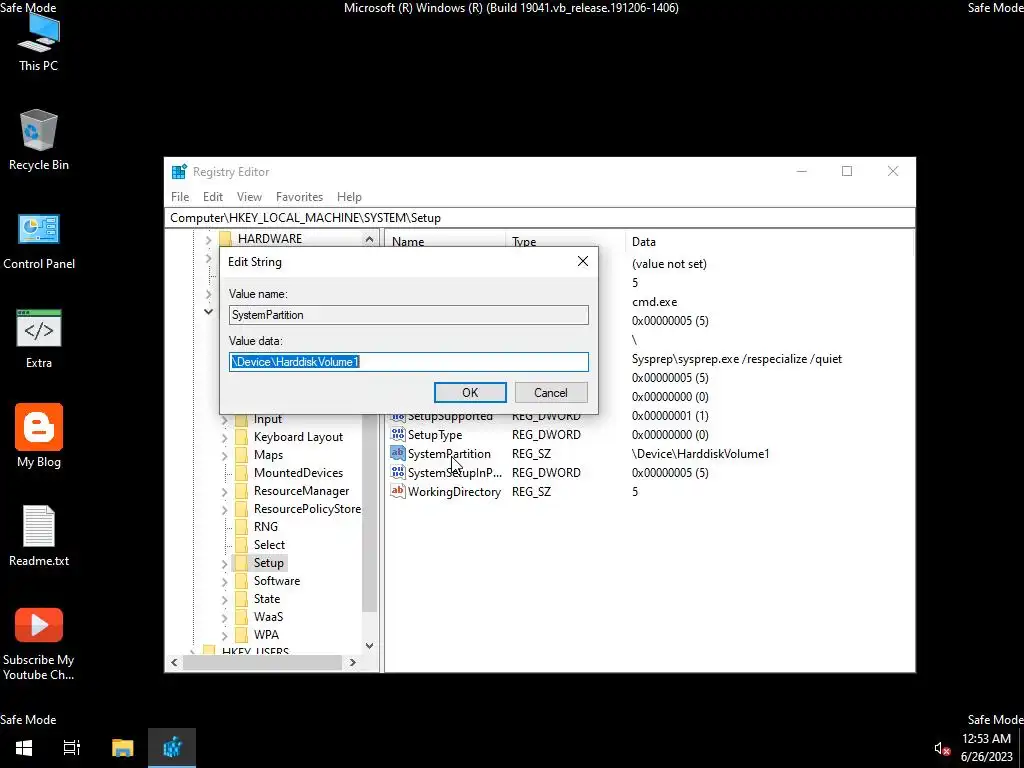The image size is (1024, 768).
Task: Expand the ResourceManager key
Action: [225, 491]
